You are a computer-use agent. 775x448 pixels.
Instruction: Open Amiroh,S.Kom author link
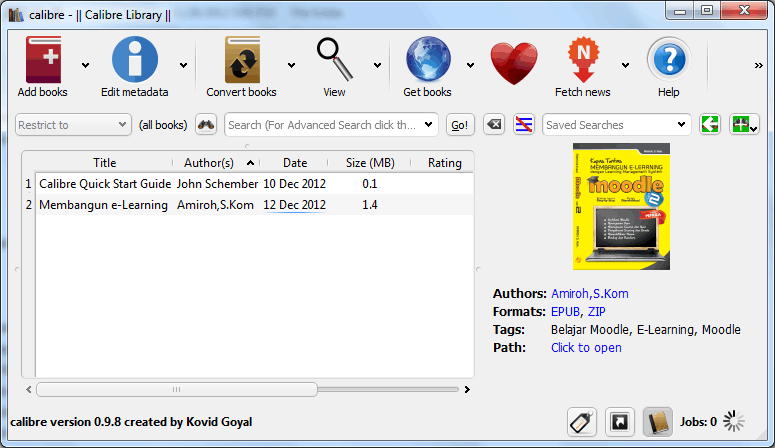(590, 294)
